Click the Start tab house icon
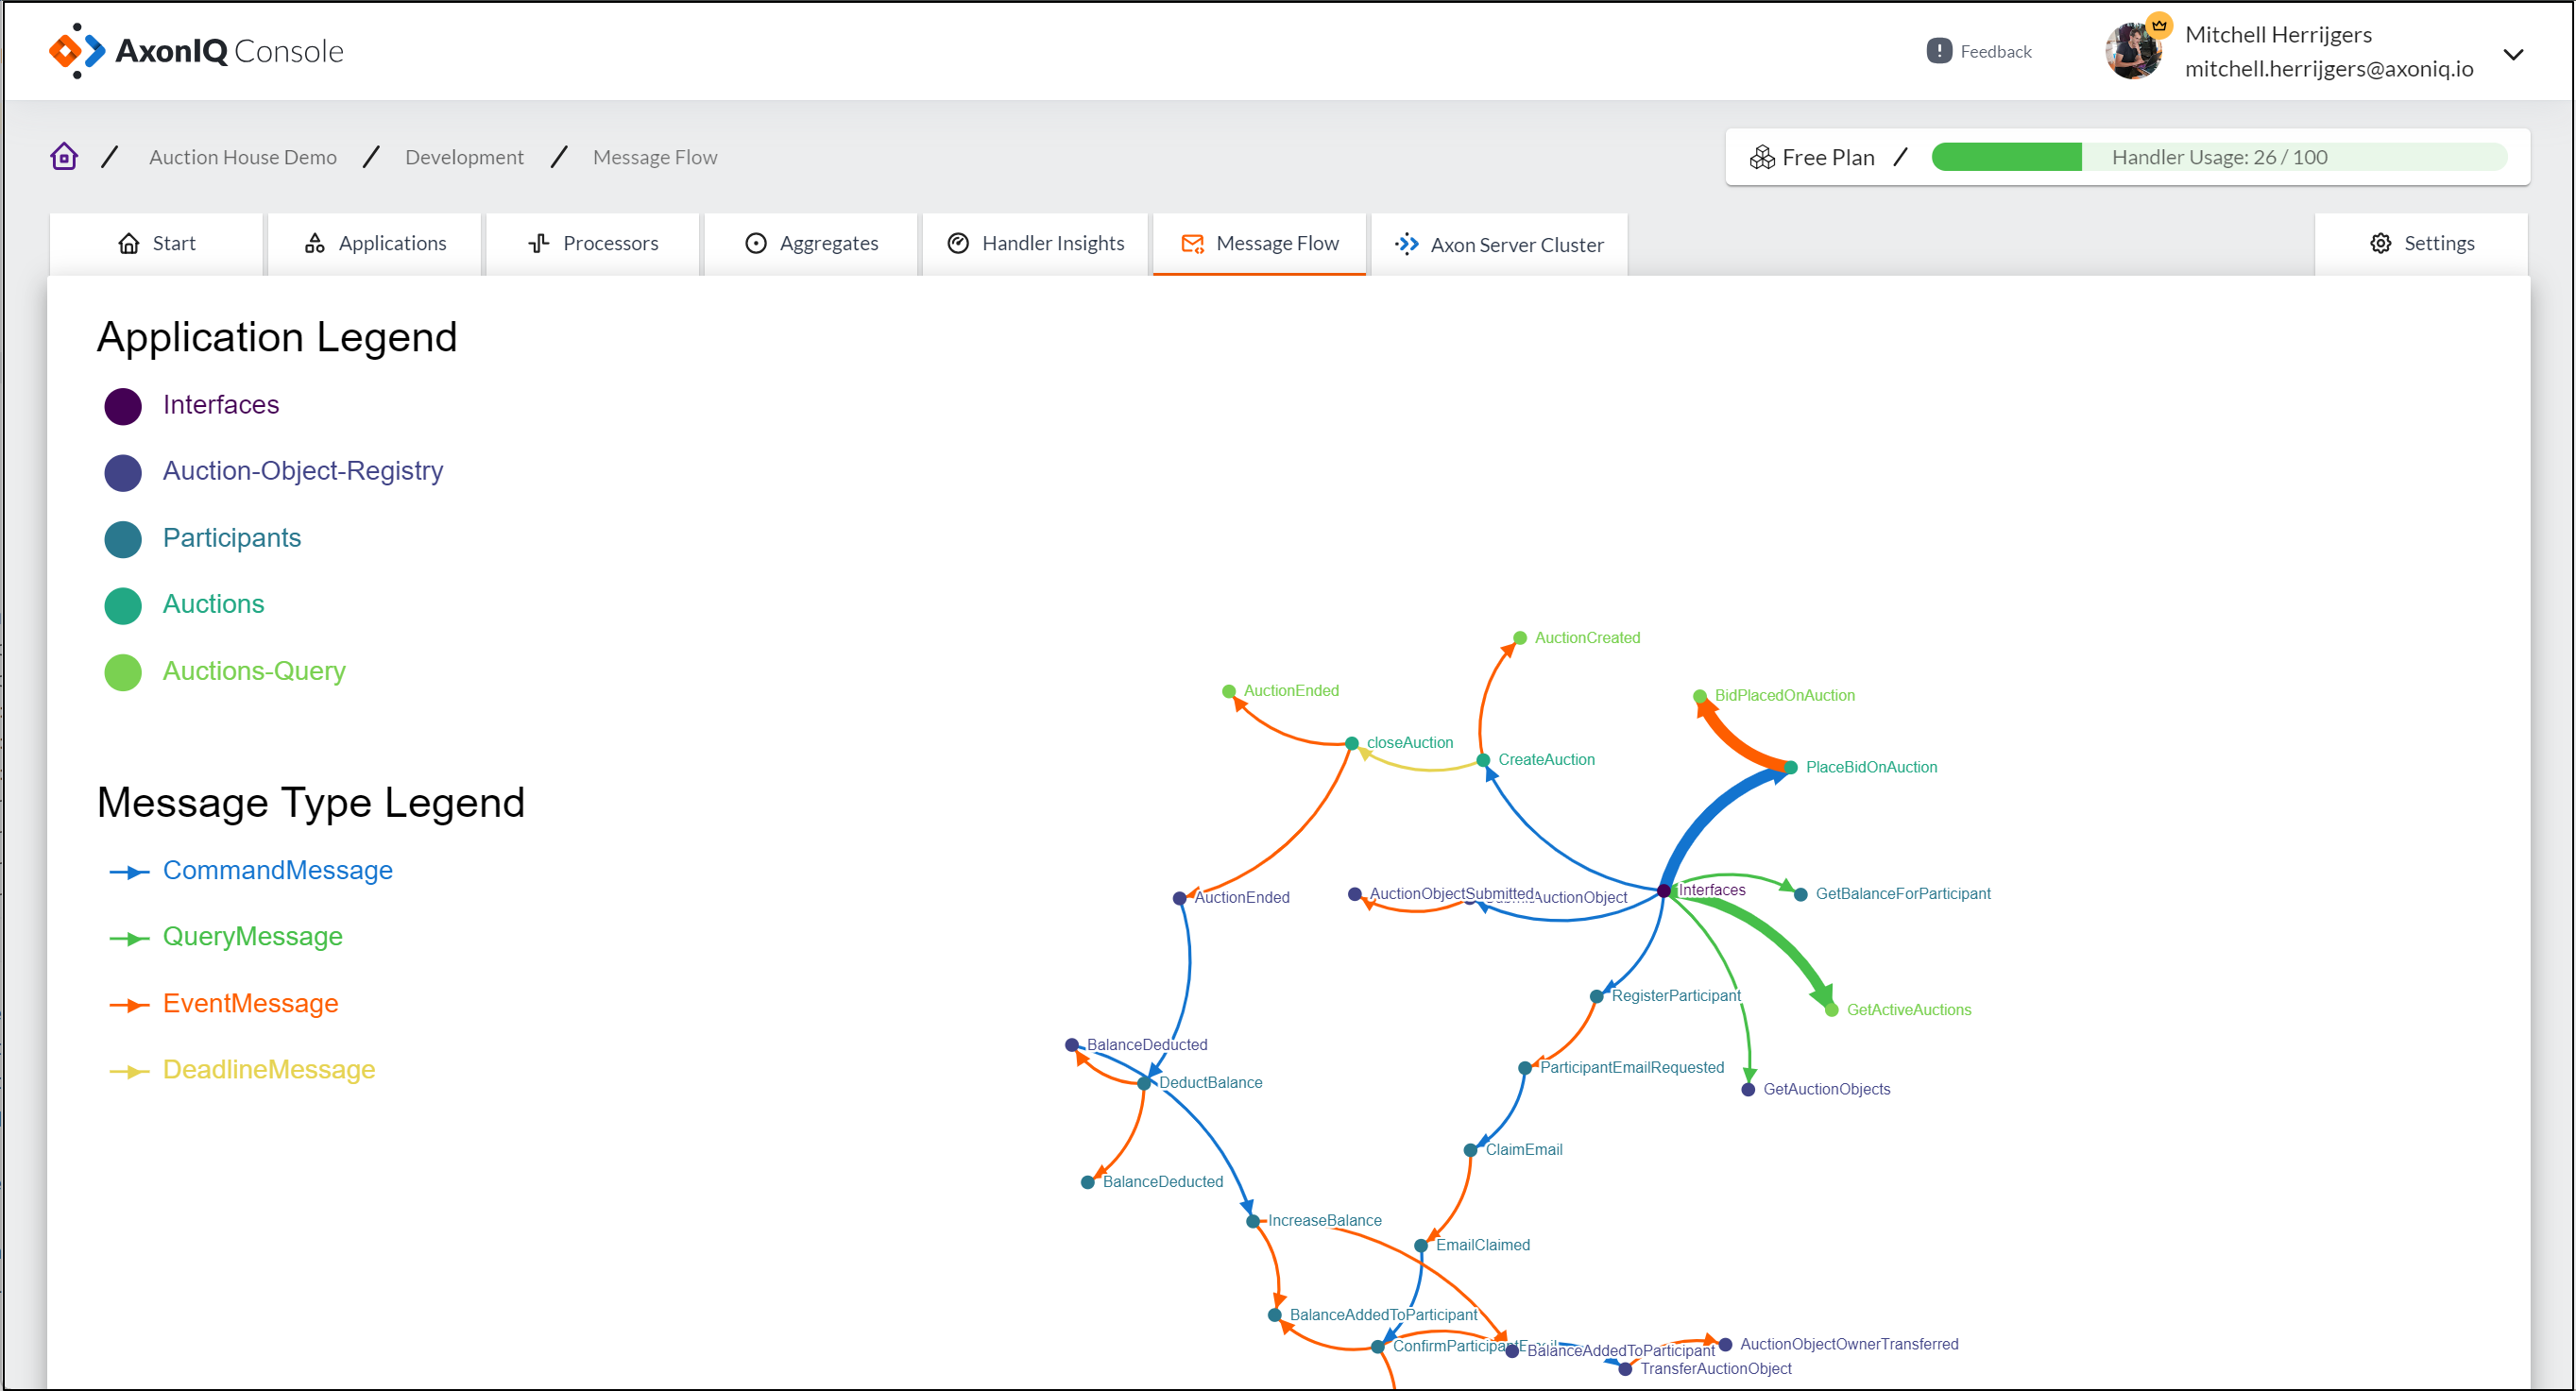The width and height of the screenshot is (2576, 1391). coord(129,243)
